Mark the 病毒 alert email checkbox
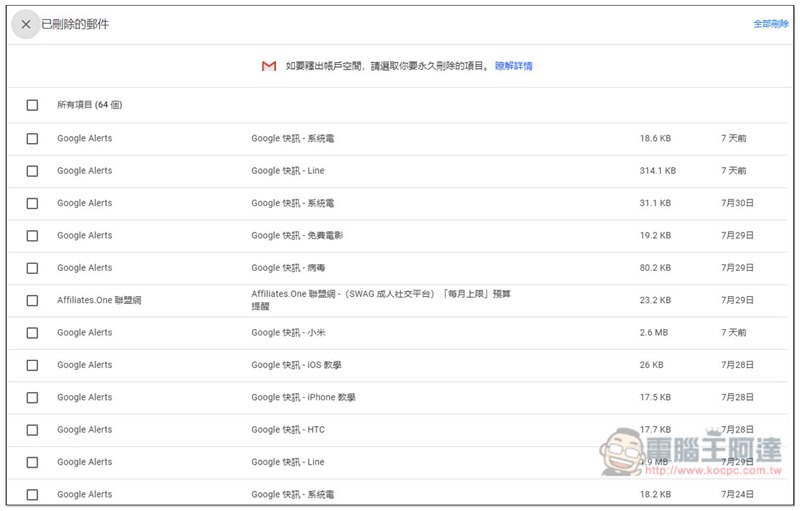The height and width of the screenshot is (511, 800). pos(32,268)
